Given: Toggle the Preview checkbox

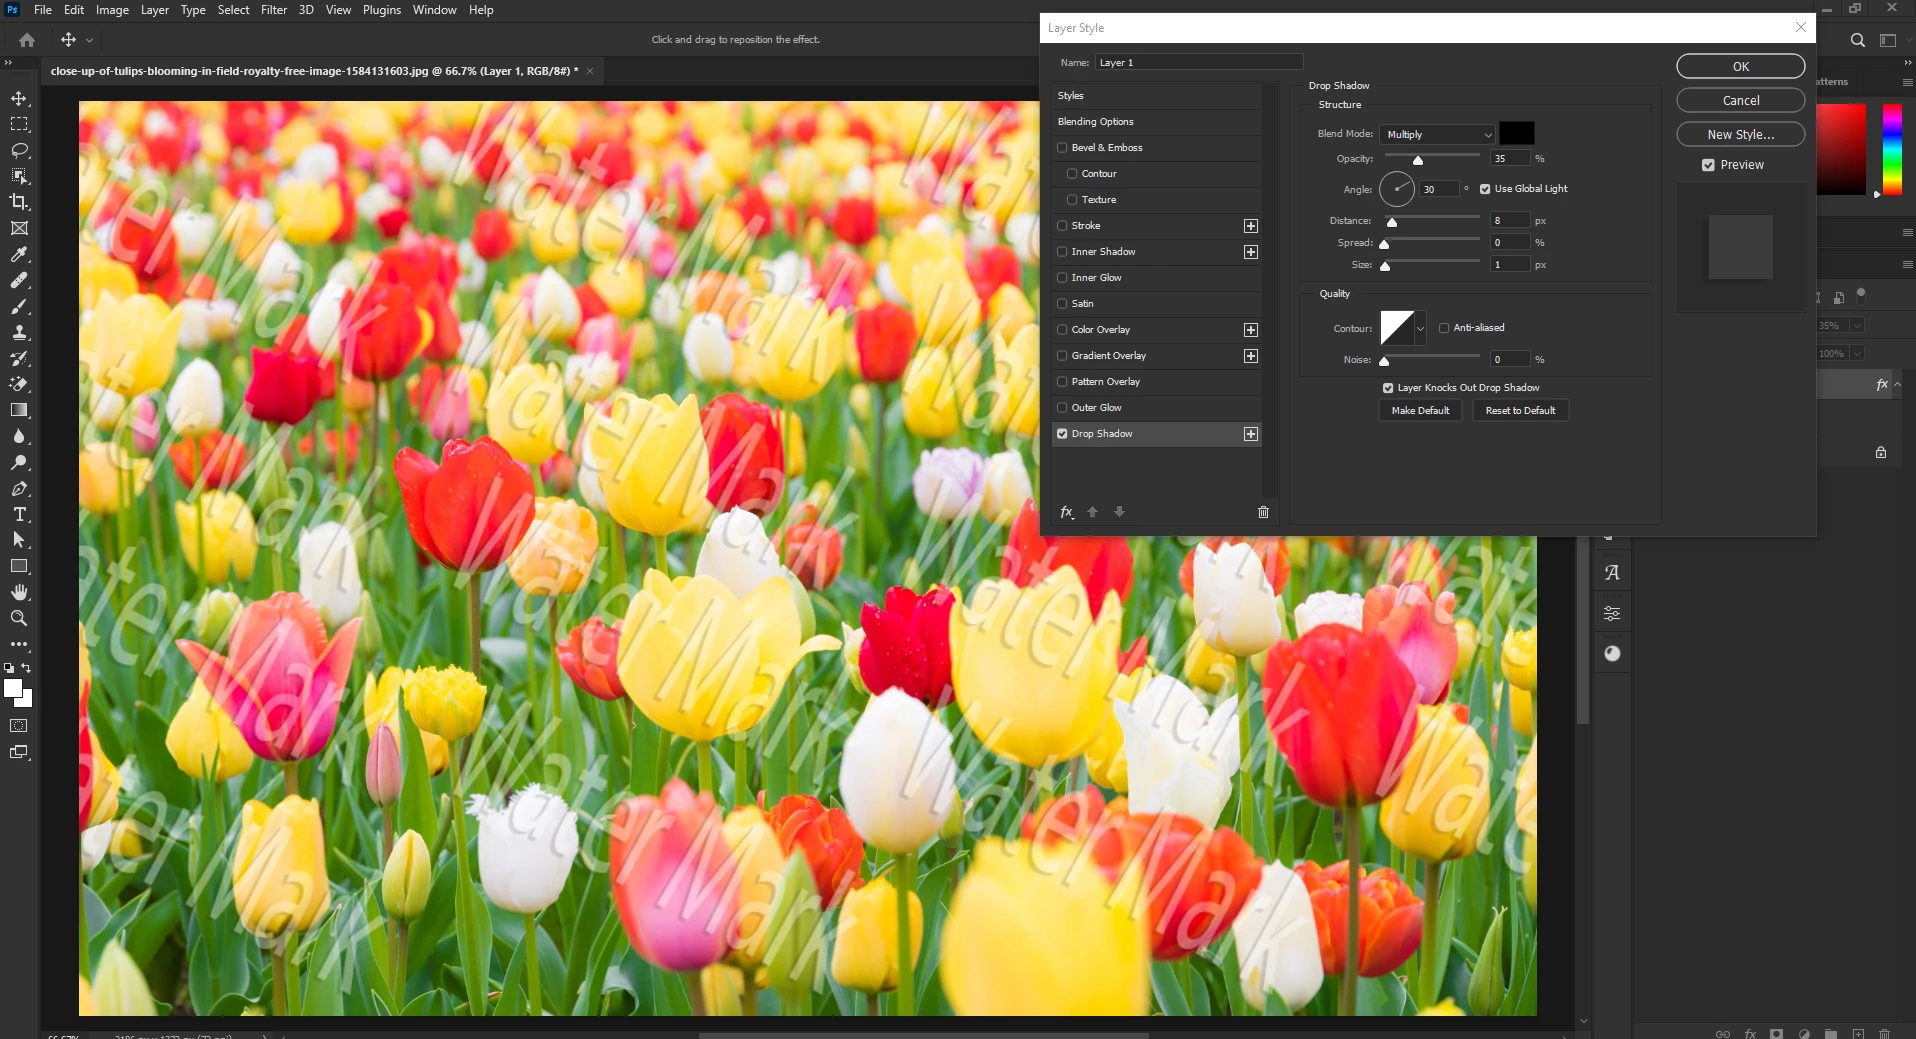Looking at the screenshot, I should click(1708, 165).
